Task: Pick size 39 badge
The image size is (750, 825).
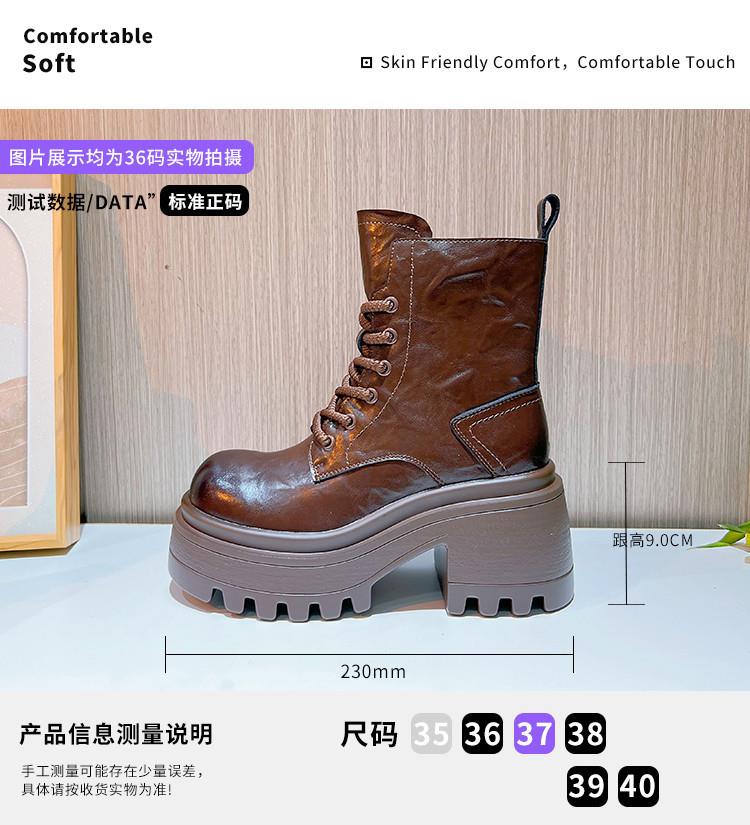Action: [x=587, y=786]
